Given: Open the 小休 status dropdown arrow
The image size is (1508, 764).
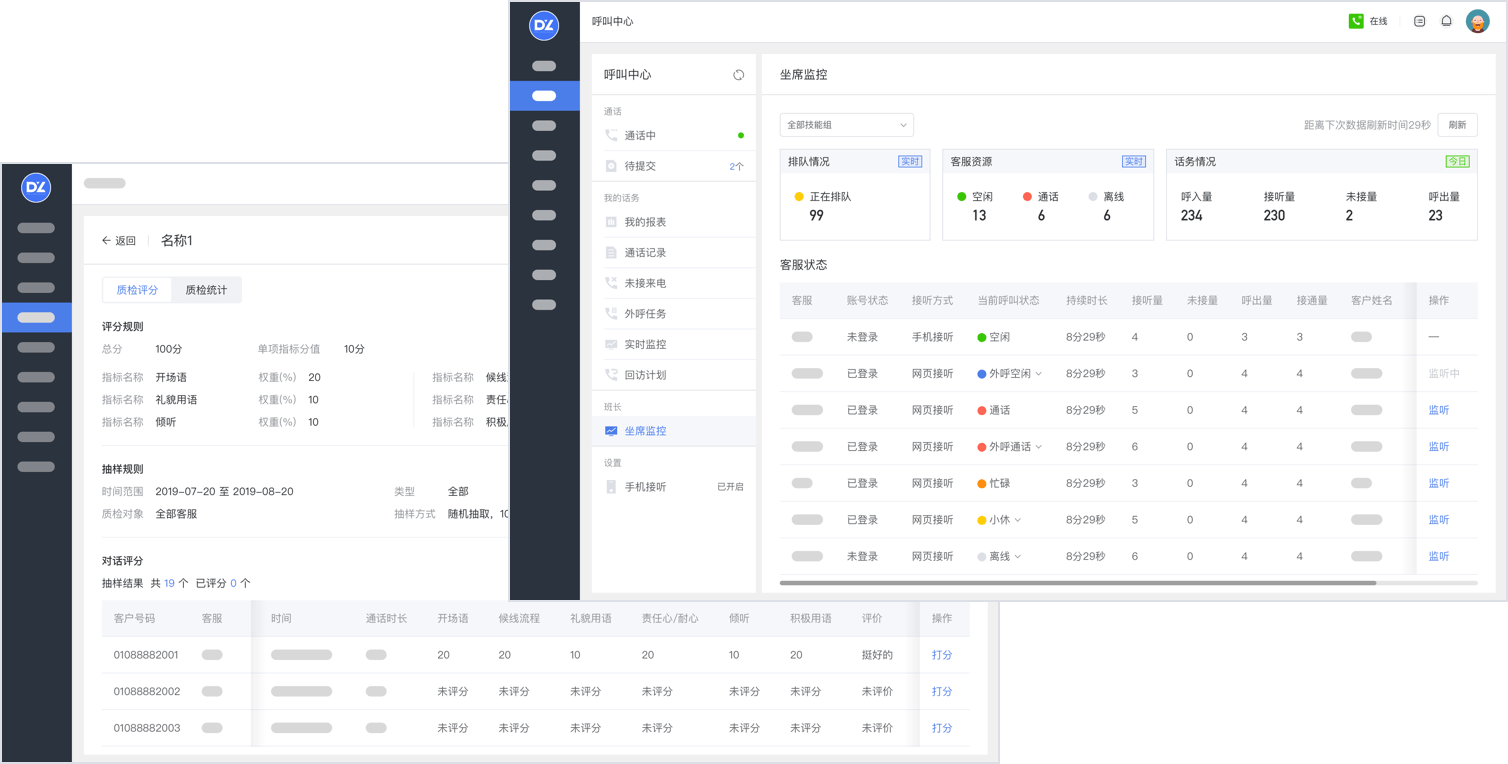Looking at the screenshot, I should (x=1017, y=520).
